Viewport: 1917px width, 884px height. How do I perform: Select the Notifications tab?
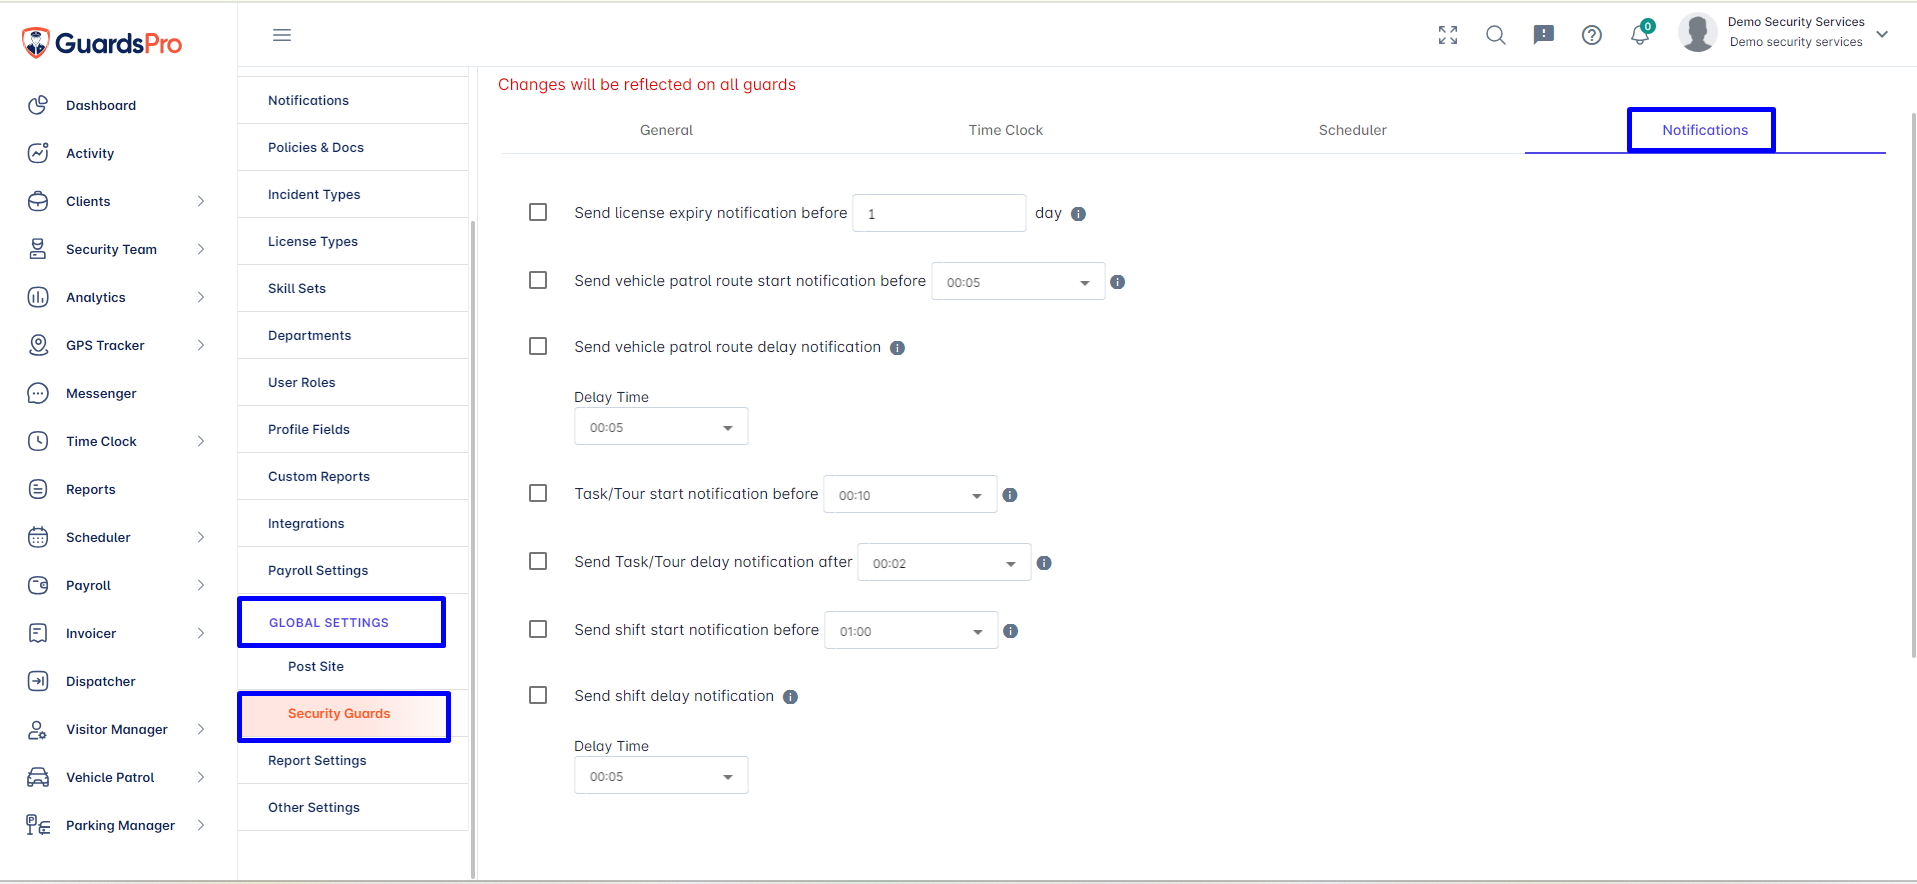[1705, 130]
